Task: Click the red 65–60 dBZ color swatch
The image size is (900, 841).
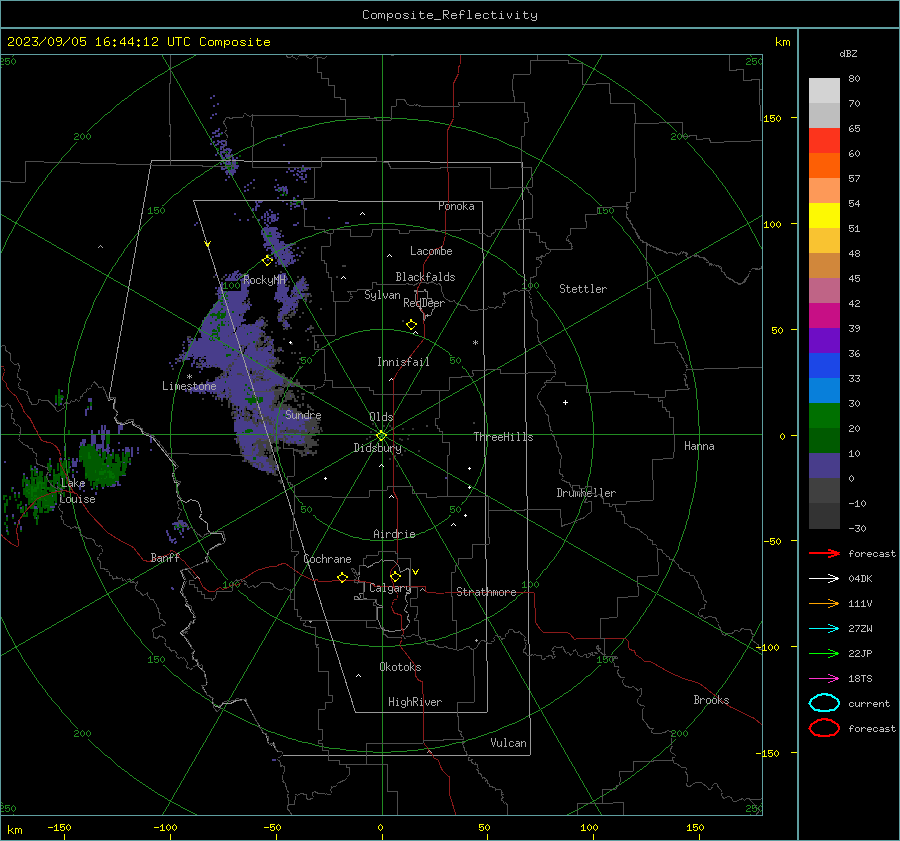Action: pos(824,141)
